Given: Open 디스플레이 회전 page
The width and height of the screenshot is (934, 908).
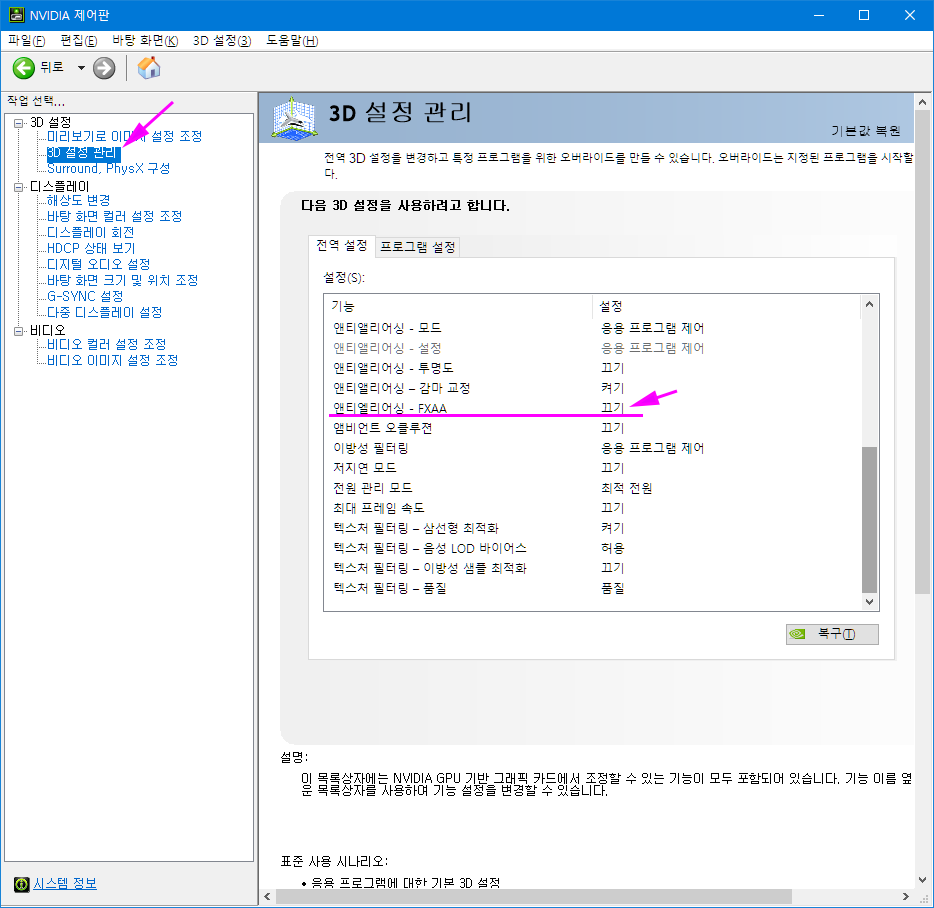Looking at the screenshot, I should [x=91, y=232].
